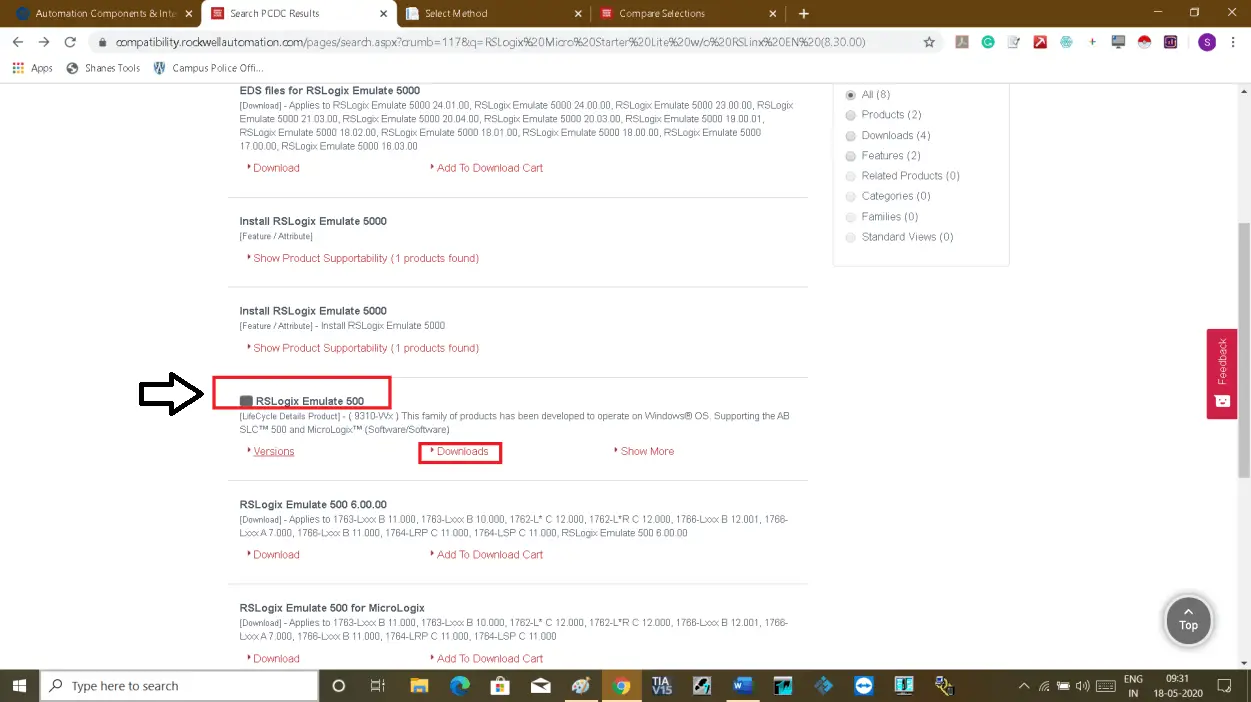This screenshot has height=702, width=1251.
Task: Jump to page top with Top button
Action: (1188, 619)
